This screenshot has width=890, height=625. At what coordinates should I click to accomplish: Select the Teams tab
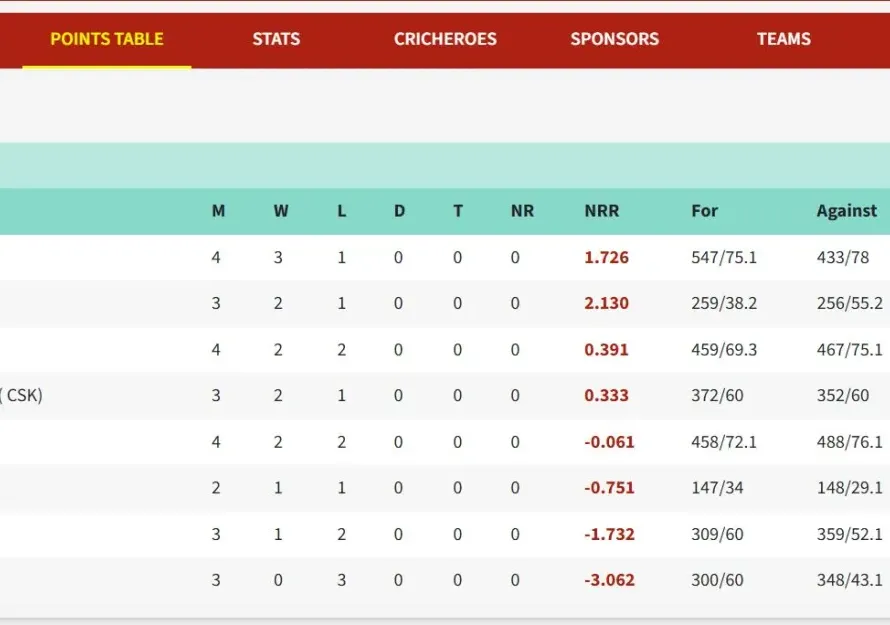(783, 39)
